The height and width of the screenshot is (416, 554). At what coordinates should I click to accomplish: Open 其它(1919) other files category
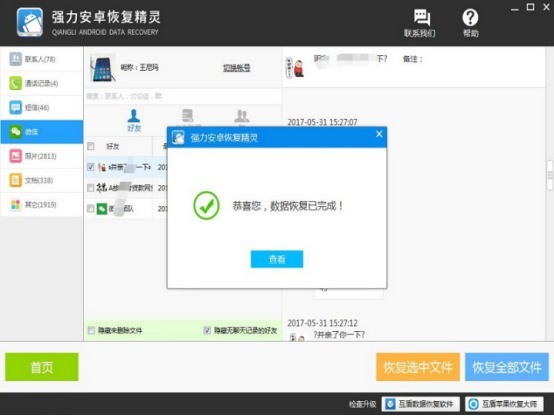(x=42, y=205)
